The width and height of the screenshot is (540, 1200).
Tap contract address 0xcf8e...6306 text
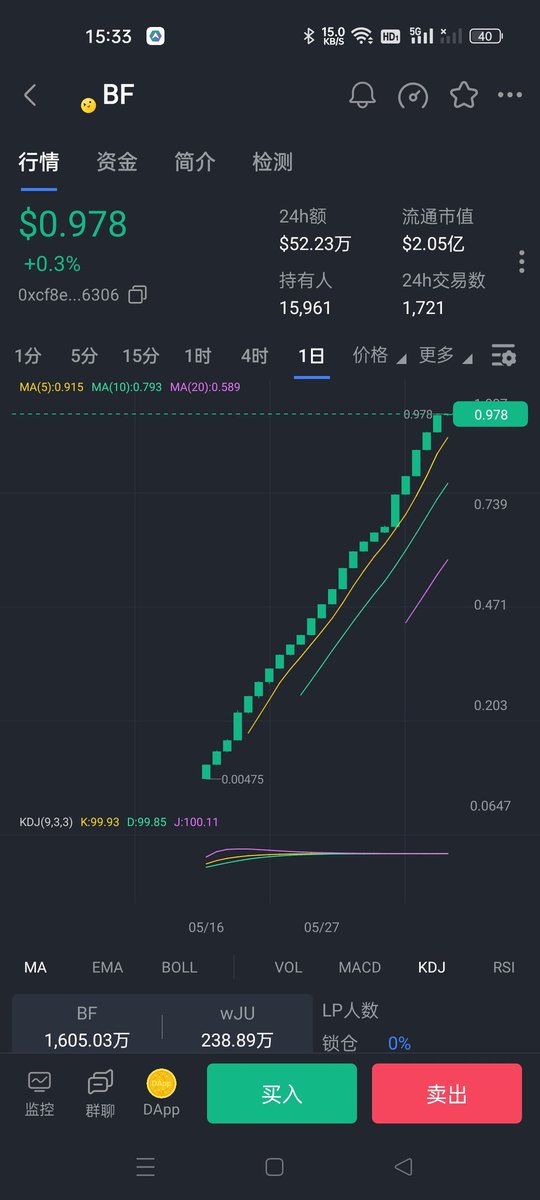tap(69, 295)
